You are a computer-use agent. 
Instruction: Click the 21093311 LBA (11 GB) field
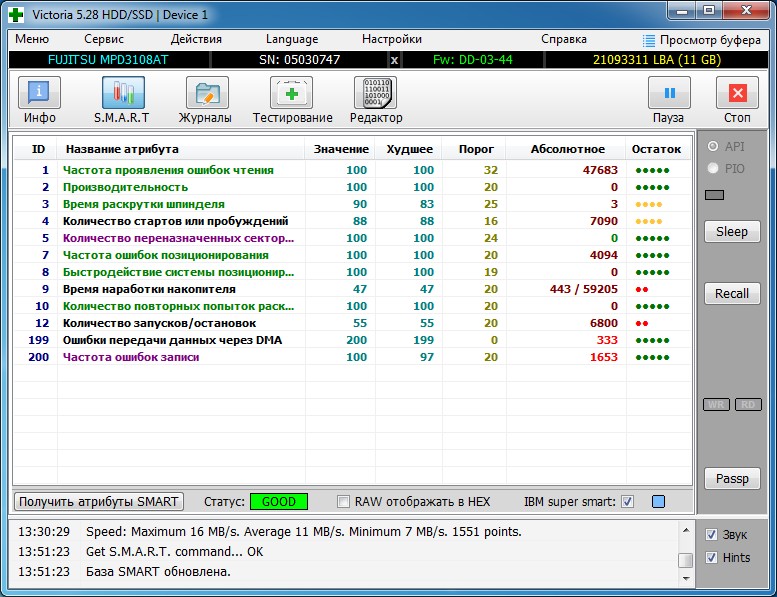[x=657, y=60]
